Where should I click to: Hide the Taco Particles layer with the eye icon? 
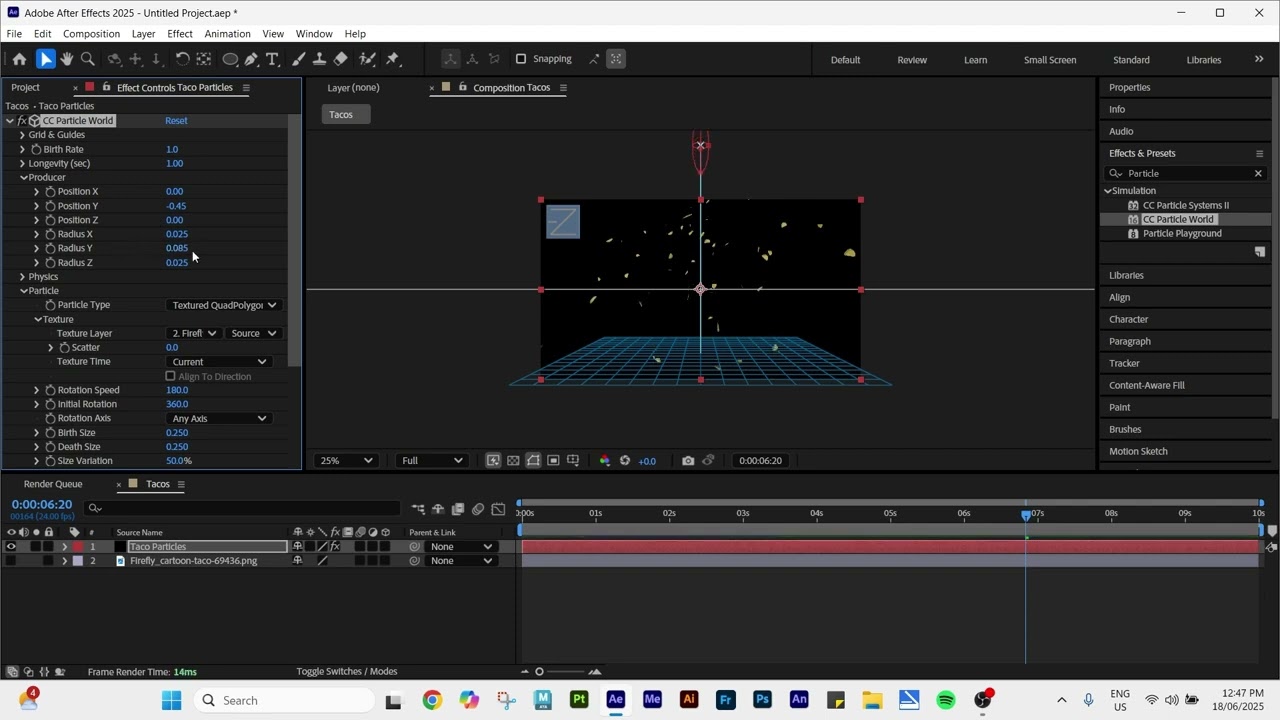coord(11,547)
